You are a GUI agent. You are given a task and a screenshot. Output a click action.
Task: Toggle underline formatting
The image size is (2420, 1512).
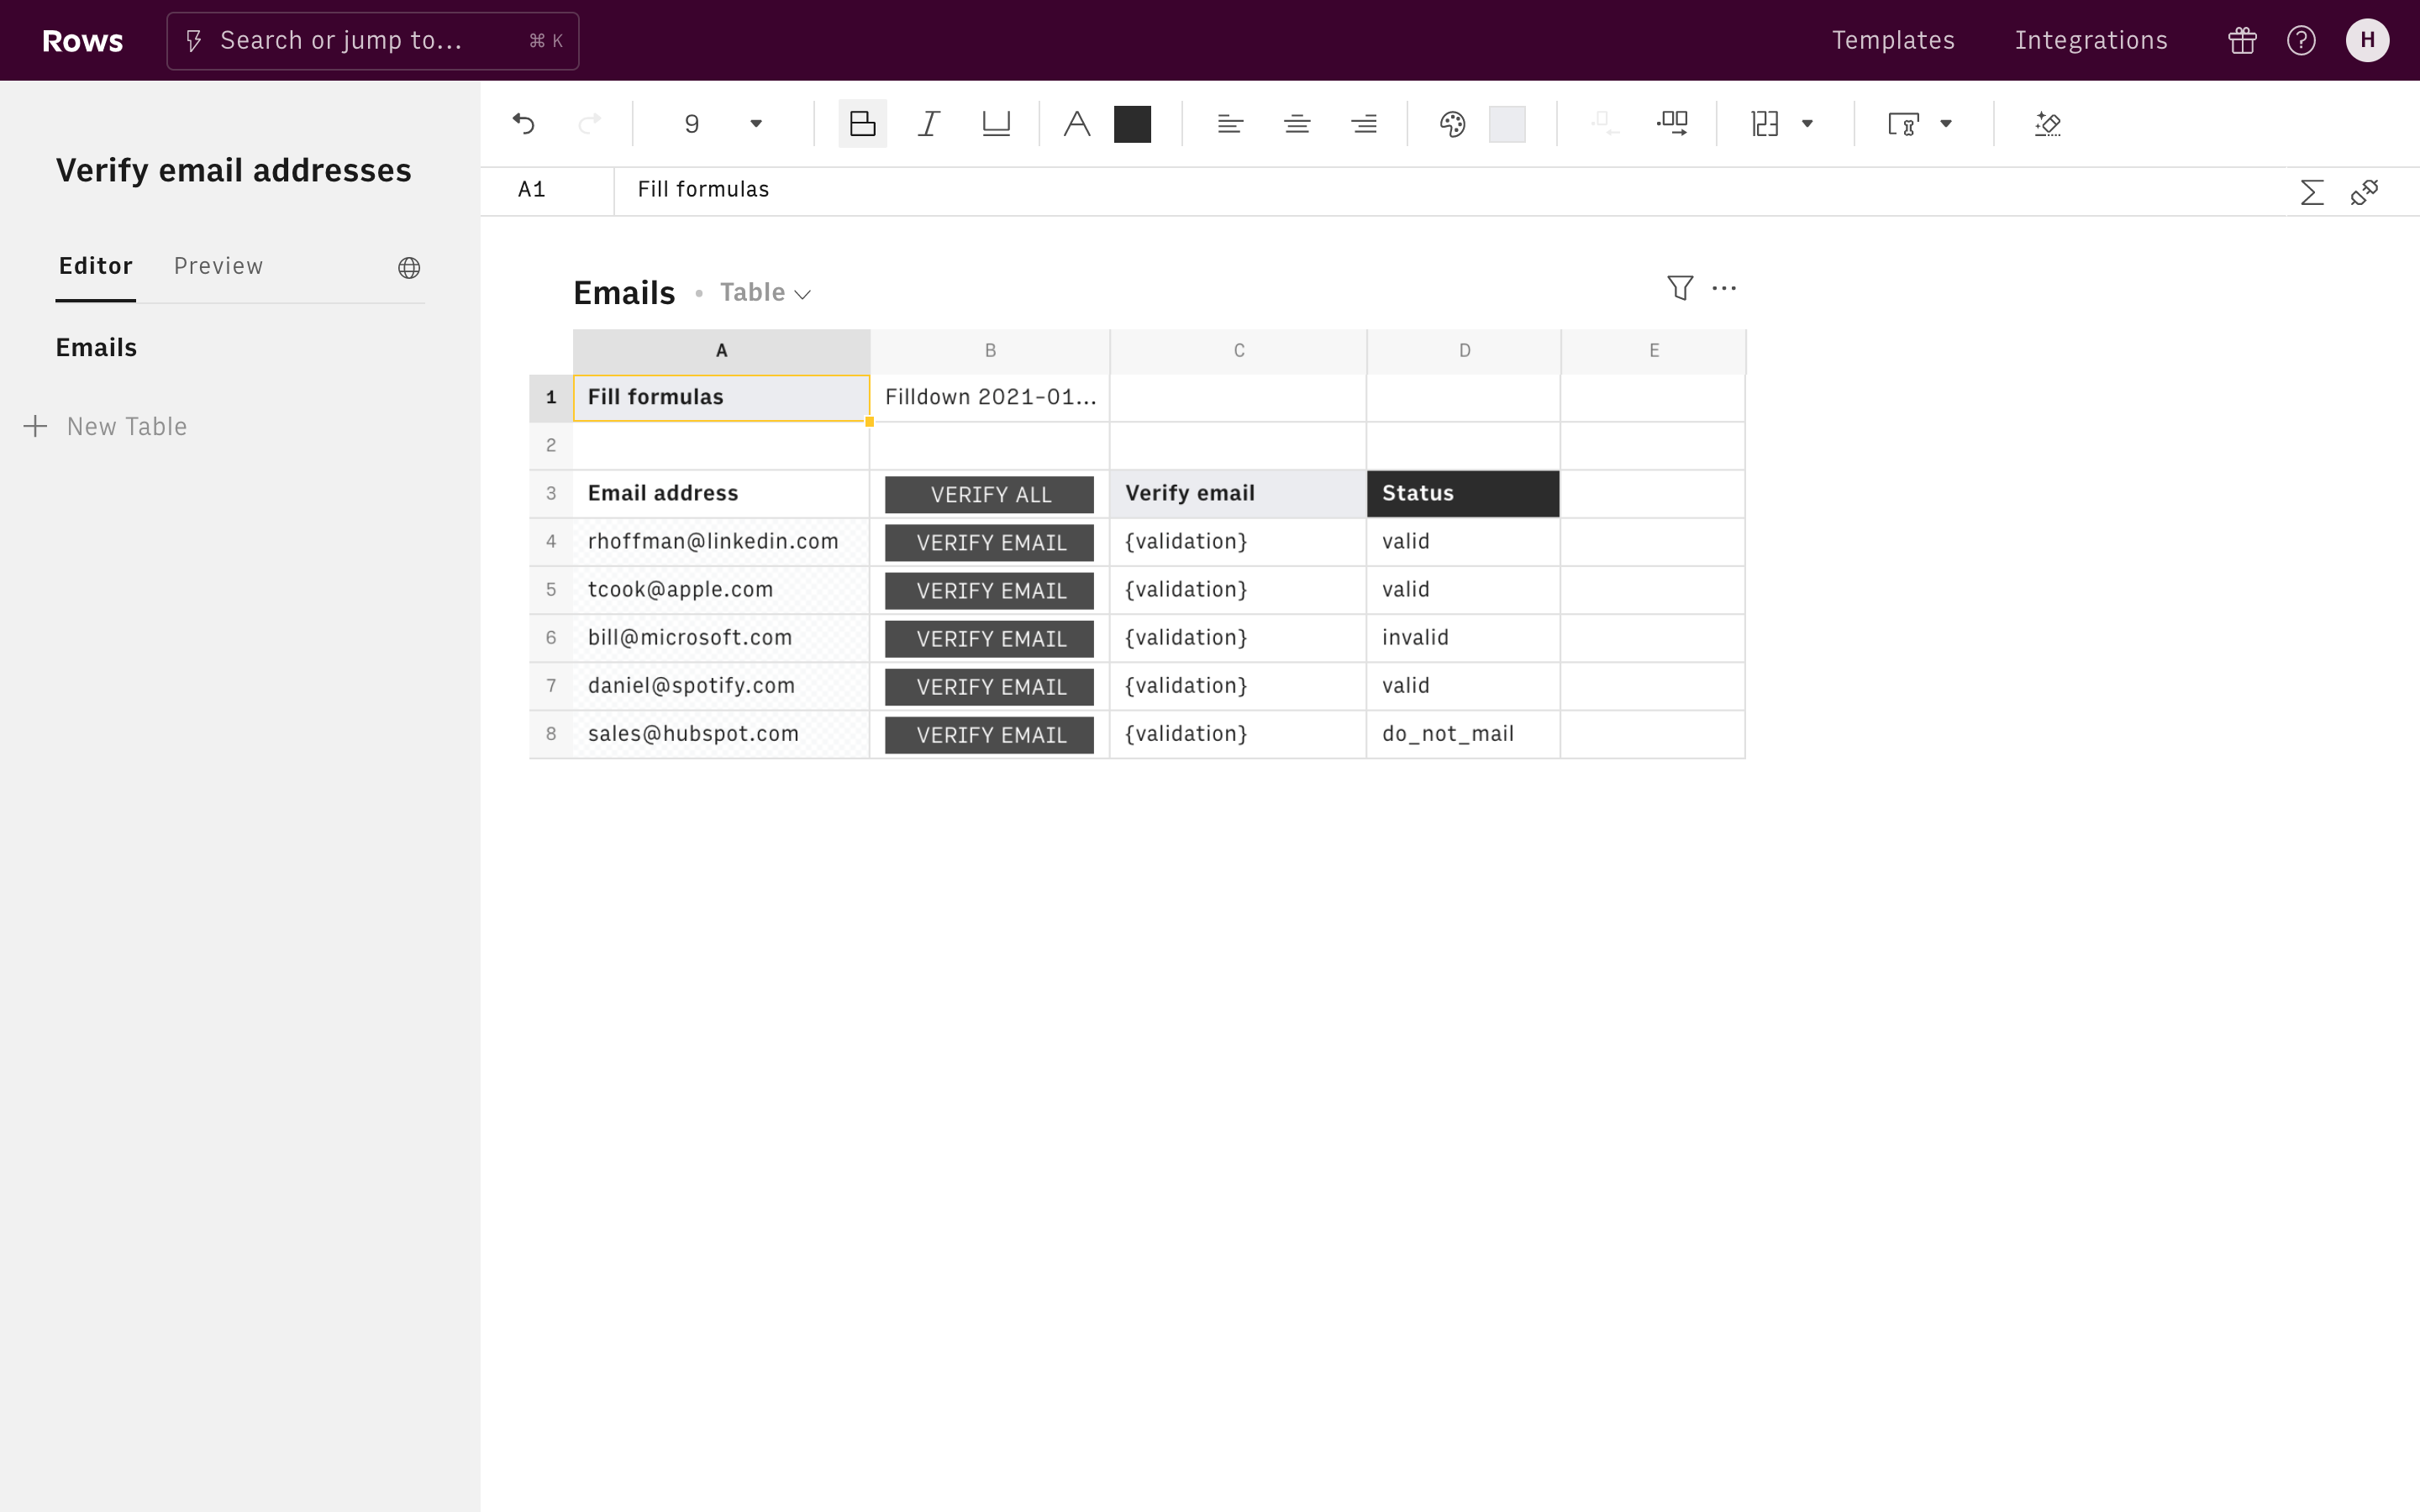[996, 124]
